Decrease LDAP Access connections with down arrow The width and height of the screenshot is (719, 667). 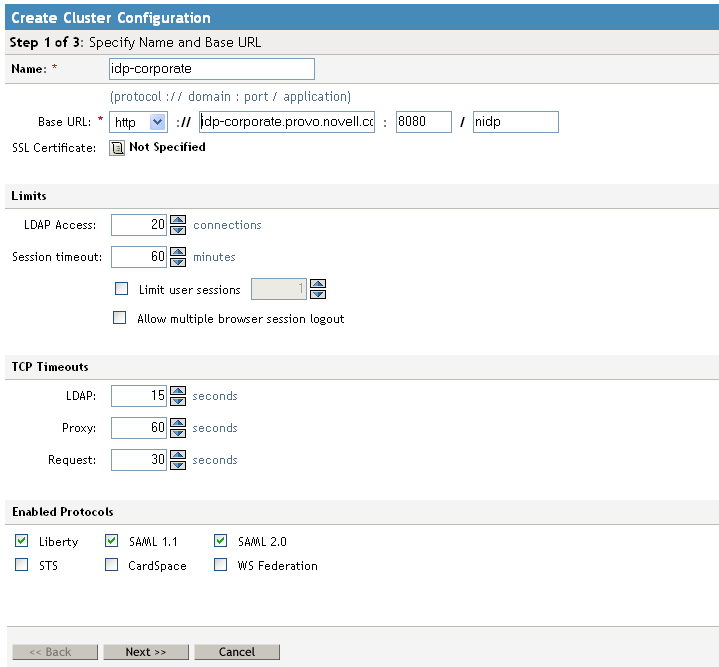pos(178,230)
